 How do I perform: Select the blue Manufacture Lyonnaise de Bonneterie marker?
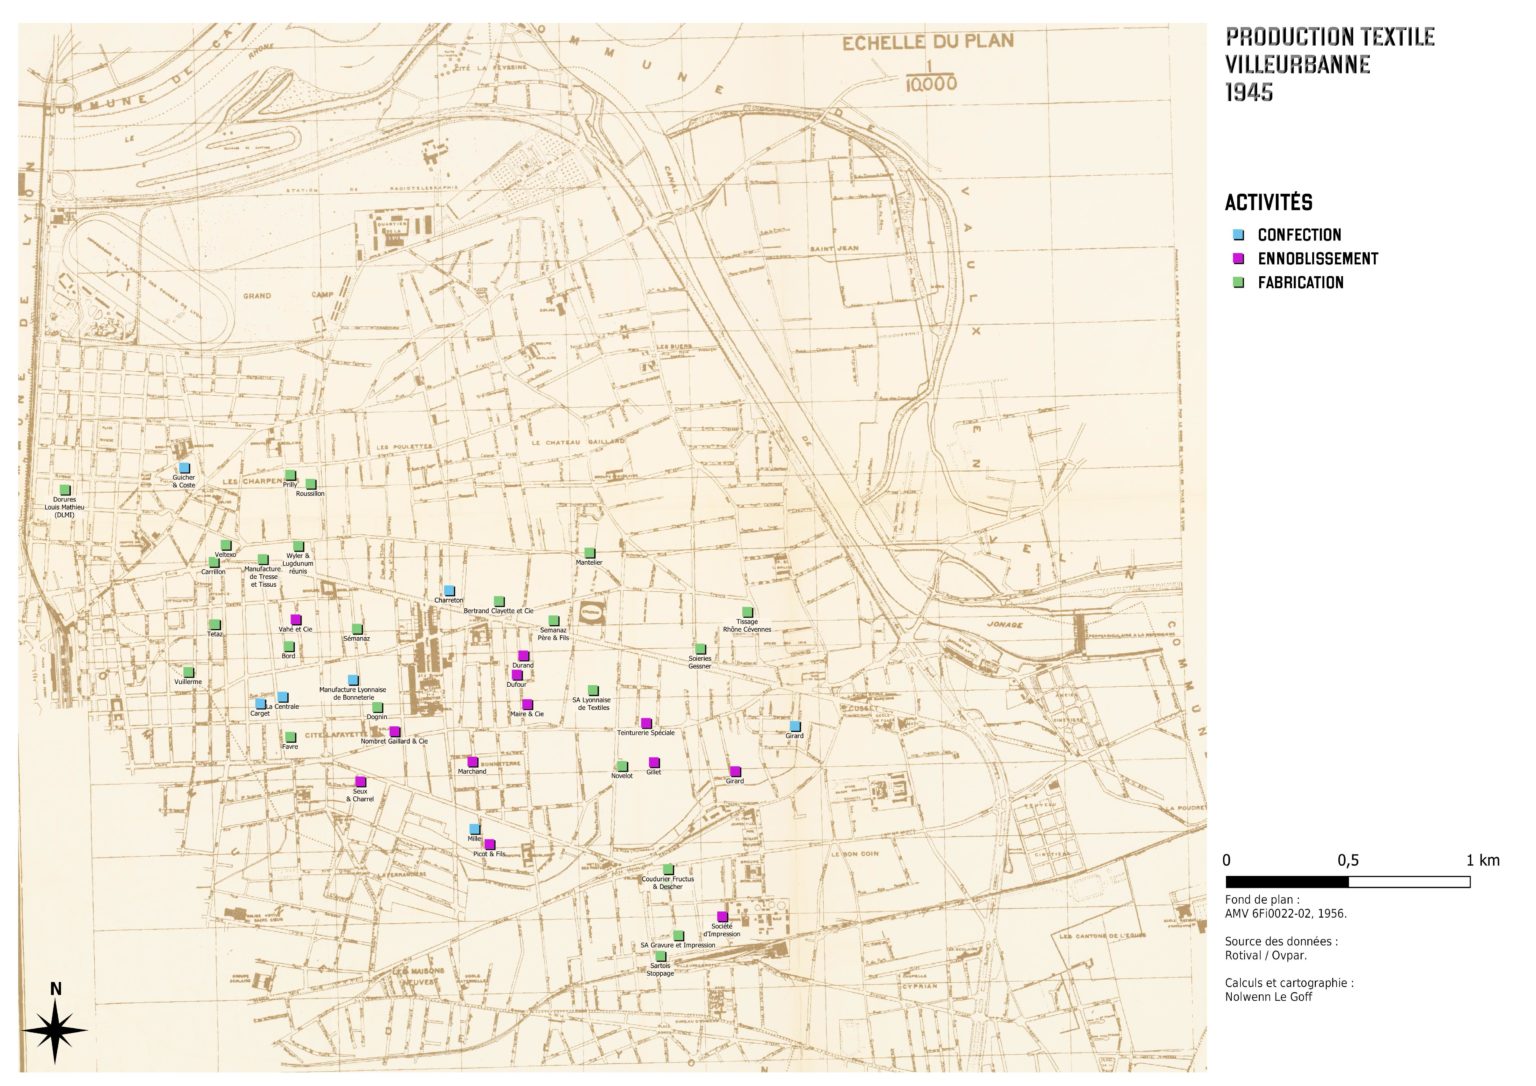353,680
